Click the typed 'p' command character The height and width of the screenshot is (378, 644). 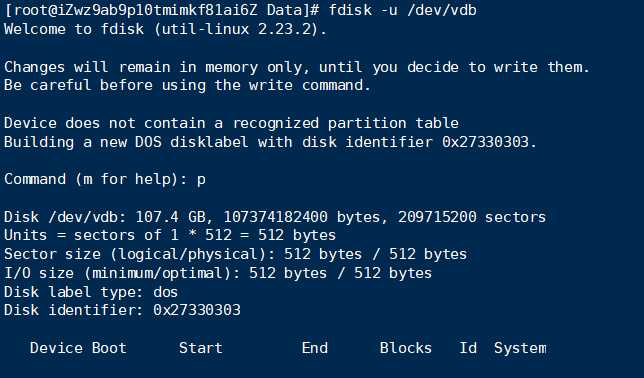(201, 181)
